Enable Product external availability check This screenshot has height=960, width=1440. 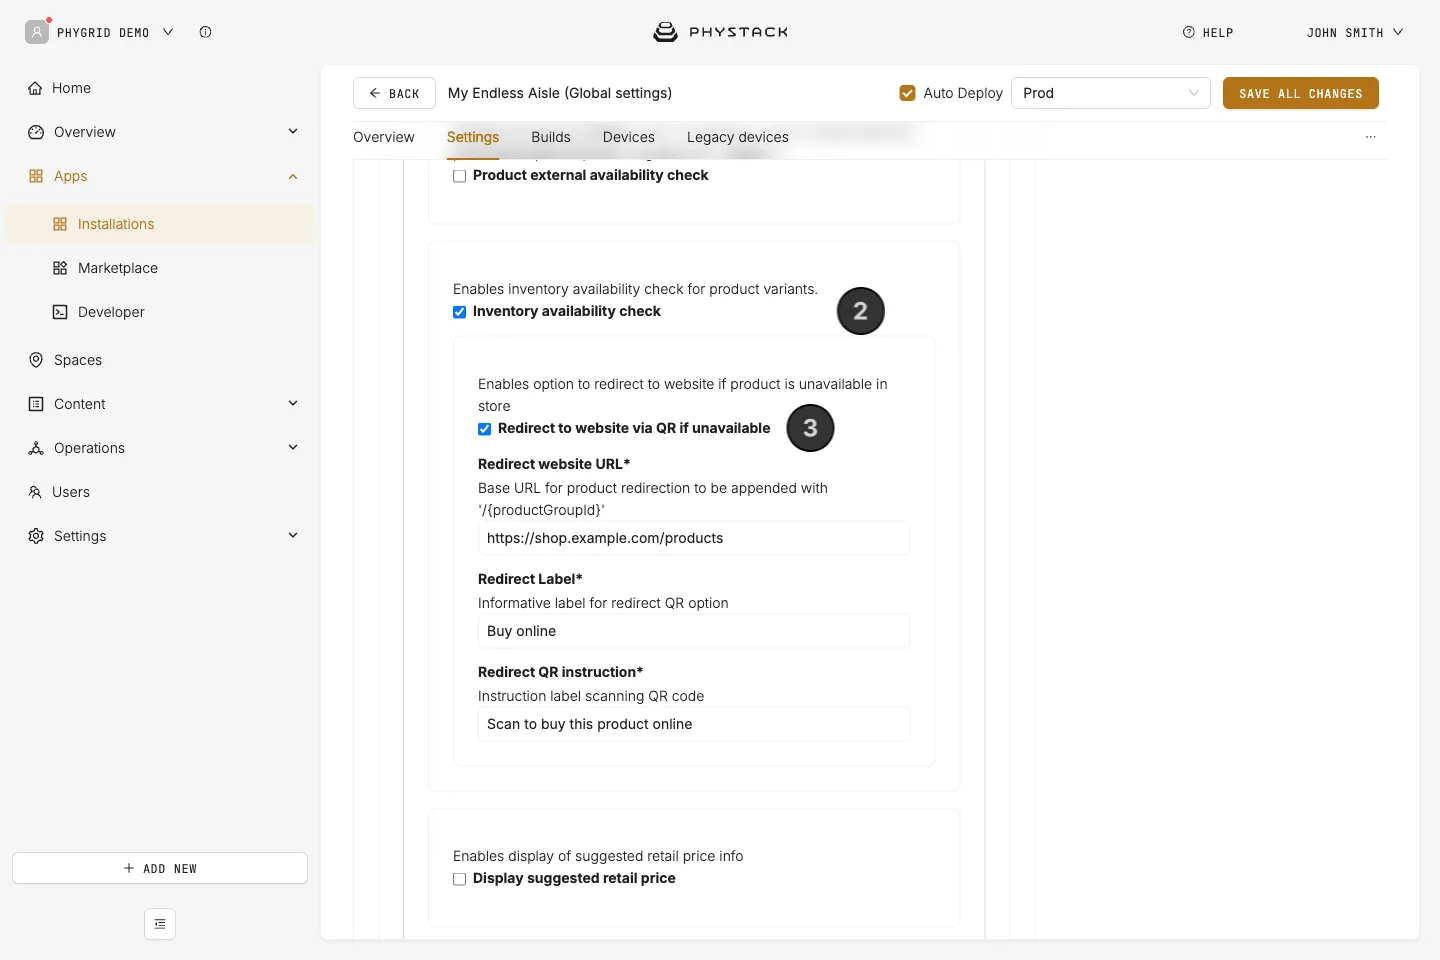point(460,176)
